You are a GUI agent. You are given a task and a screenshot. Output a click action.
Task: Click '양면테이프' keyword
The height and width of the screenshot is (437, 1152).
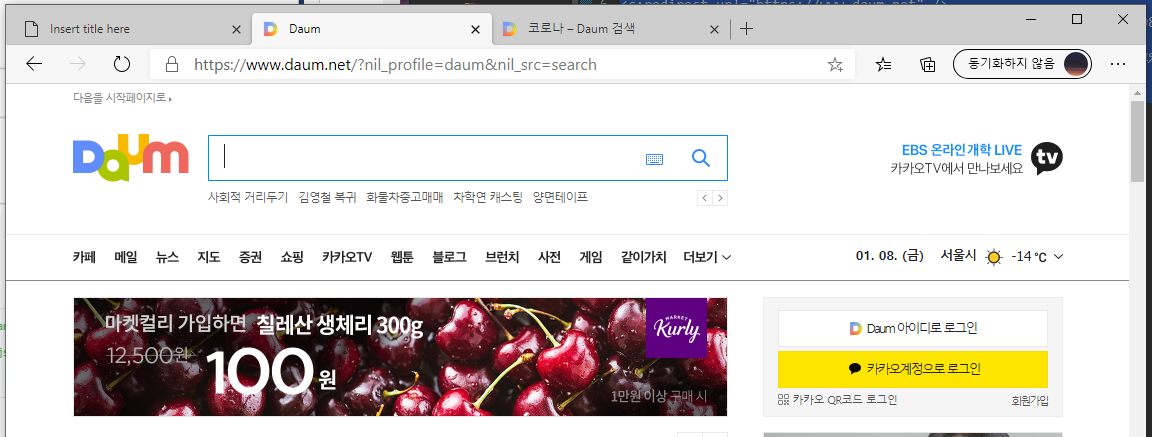pos(561,198)
